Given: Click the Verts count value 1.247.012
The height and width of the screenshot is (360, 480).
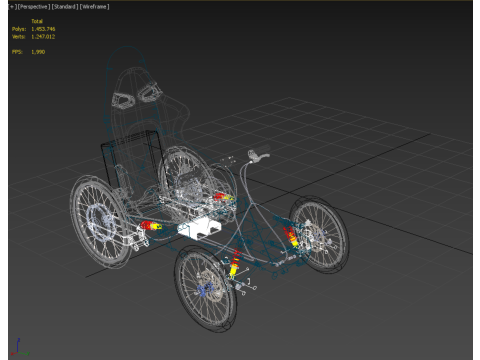Looking at the screenshot, I should (43, 37).
